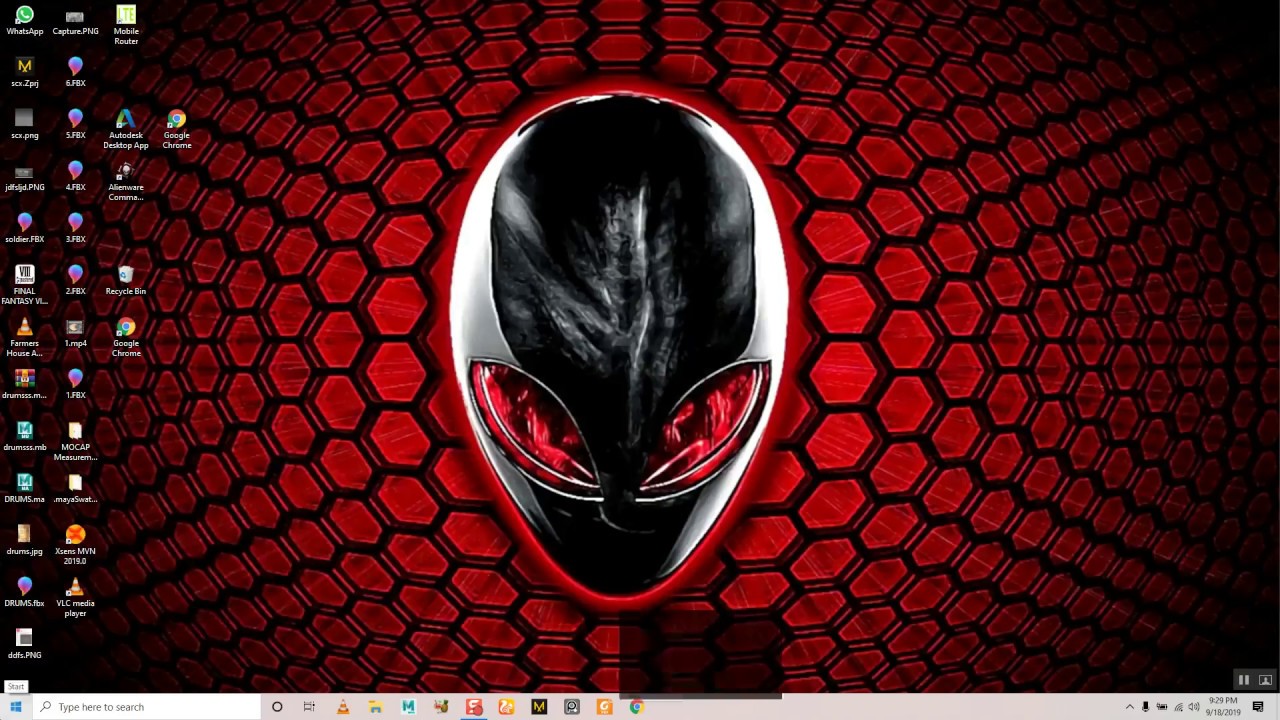Open the yellow M Marvelous Designer taskbar icon

coord(539,707)
